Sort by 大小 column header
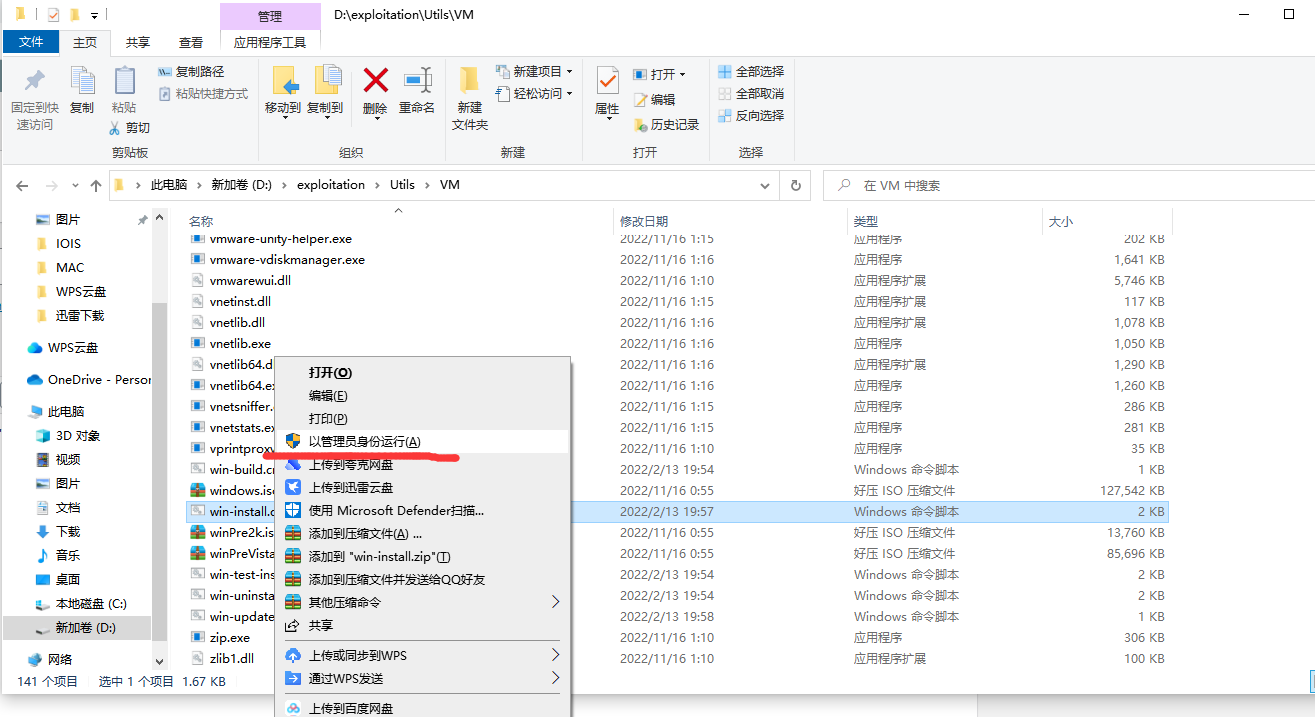The height and width of the screenshot is (717, 1315). tap(1060, 221)
